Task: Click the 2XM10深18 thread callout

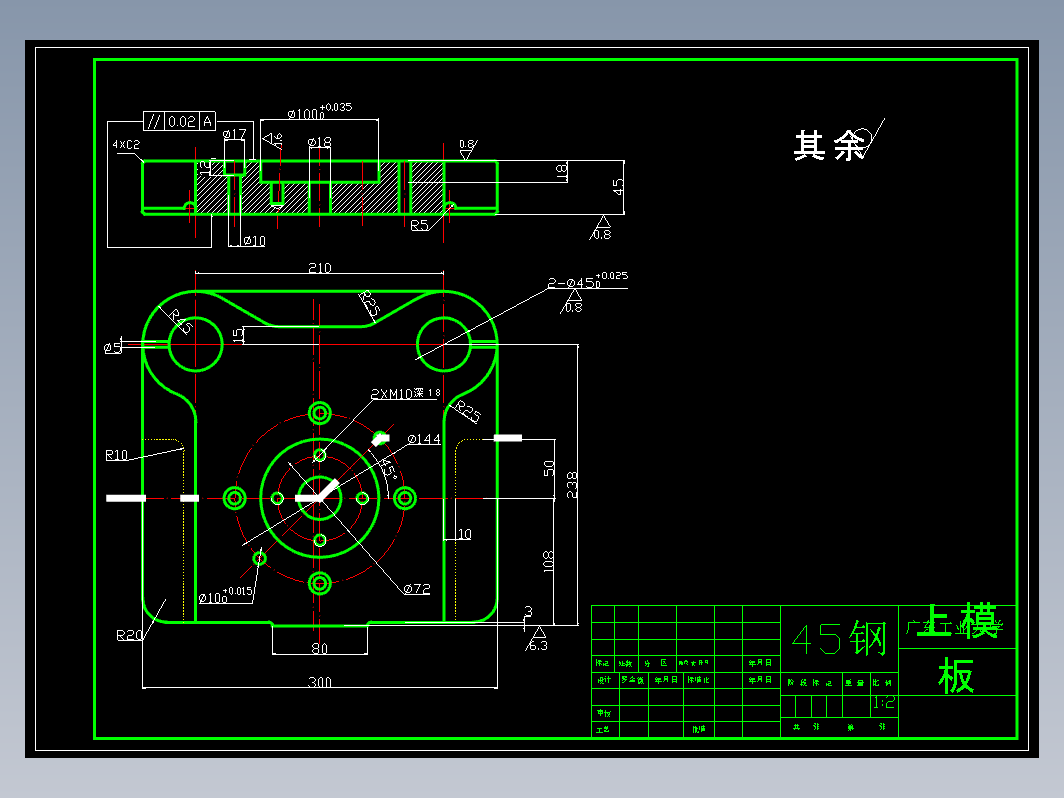Action: 405,394
